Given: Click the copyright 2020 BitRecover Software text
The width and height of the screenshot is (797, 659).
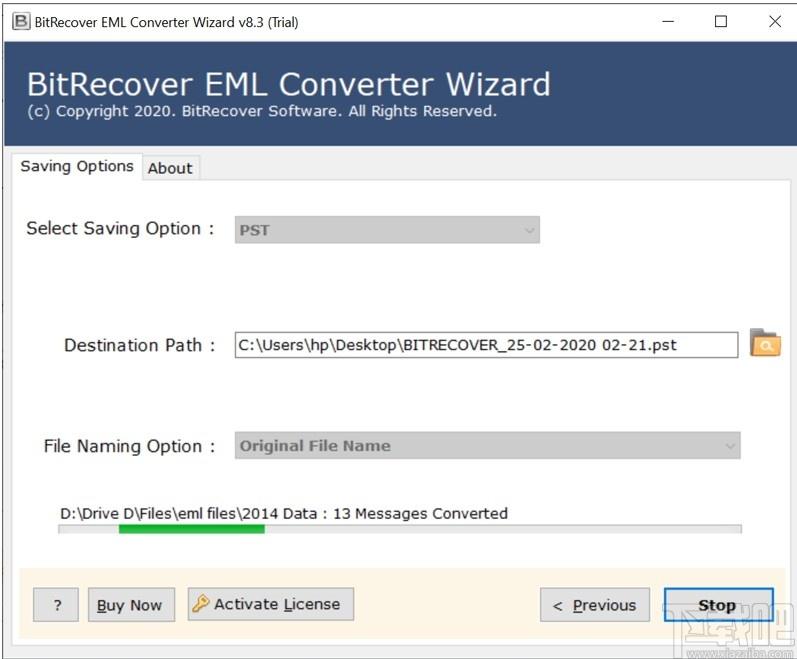Looking at the screenshot, I should coord(262,111).
